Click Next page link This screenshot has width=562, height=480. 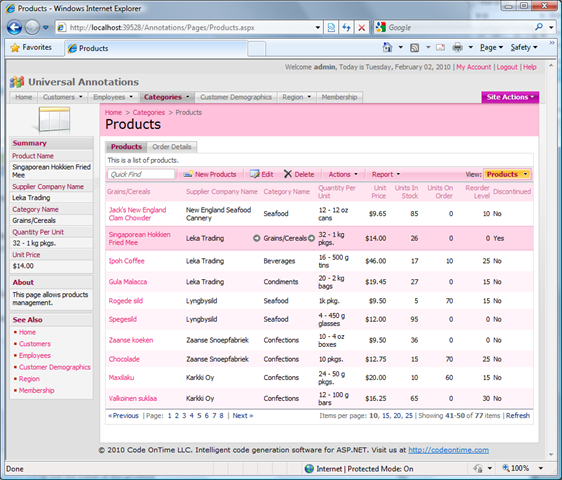coord(243,415)
